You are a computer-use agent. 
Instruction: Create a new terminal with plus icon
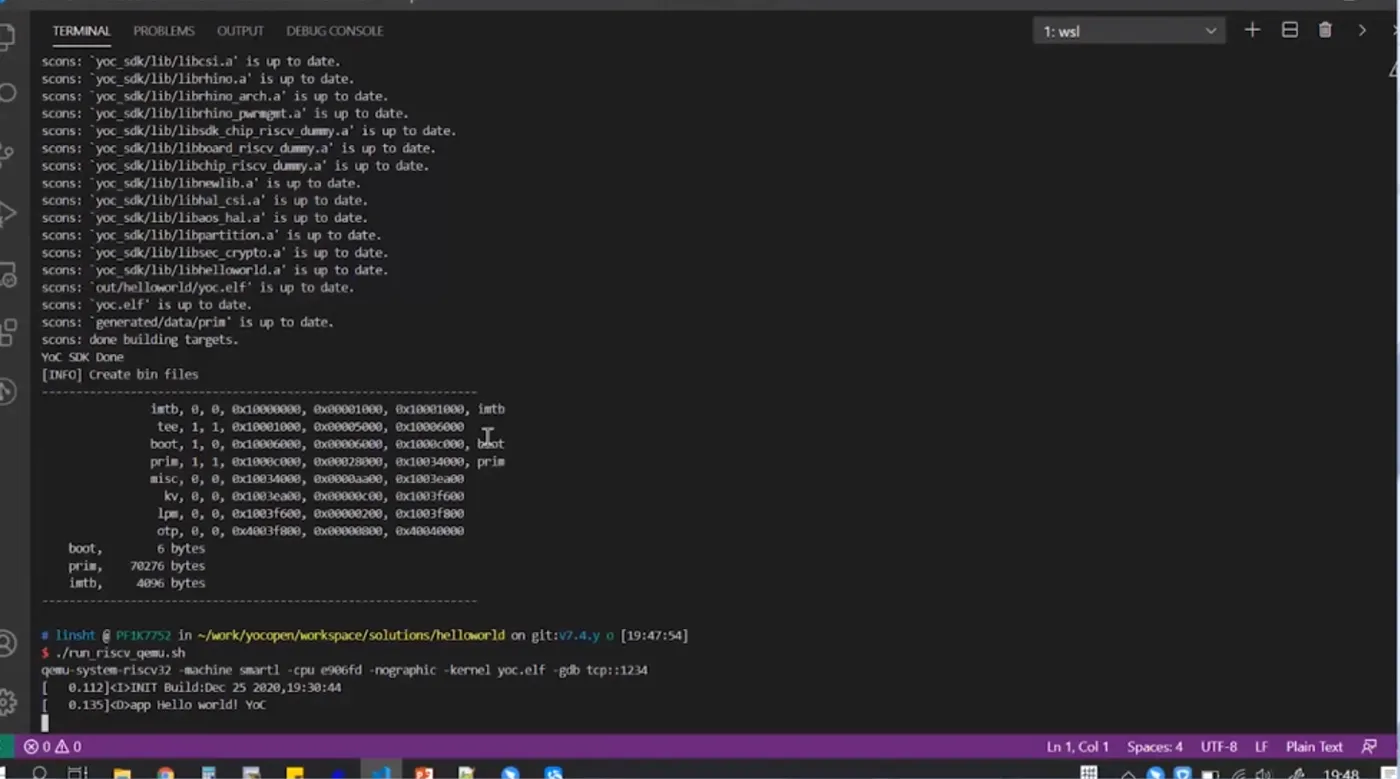1252,30
